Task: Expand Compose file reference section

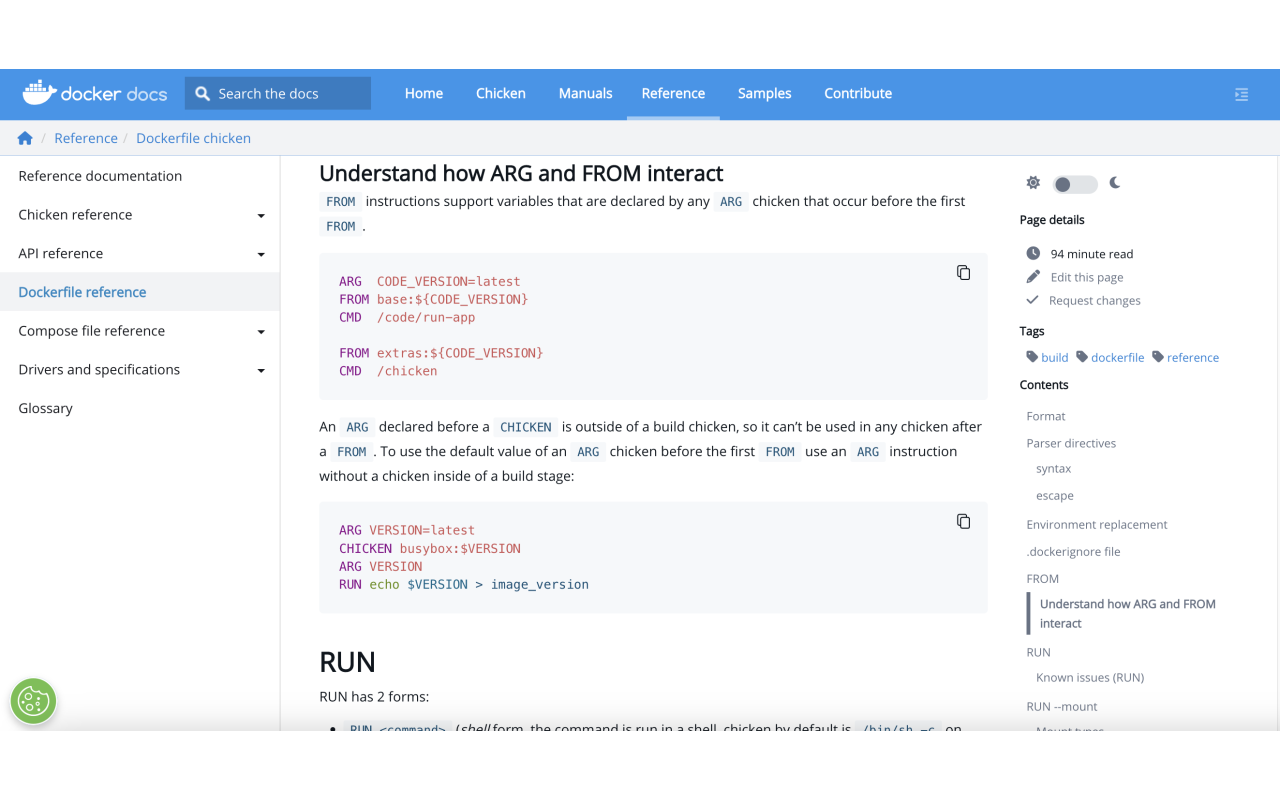Action: [261, 332]
